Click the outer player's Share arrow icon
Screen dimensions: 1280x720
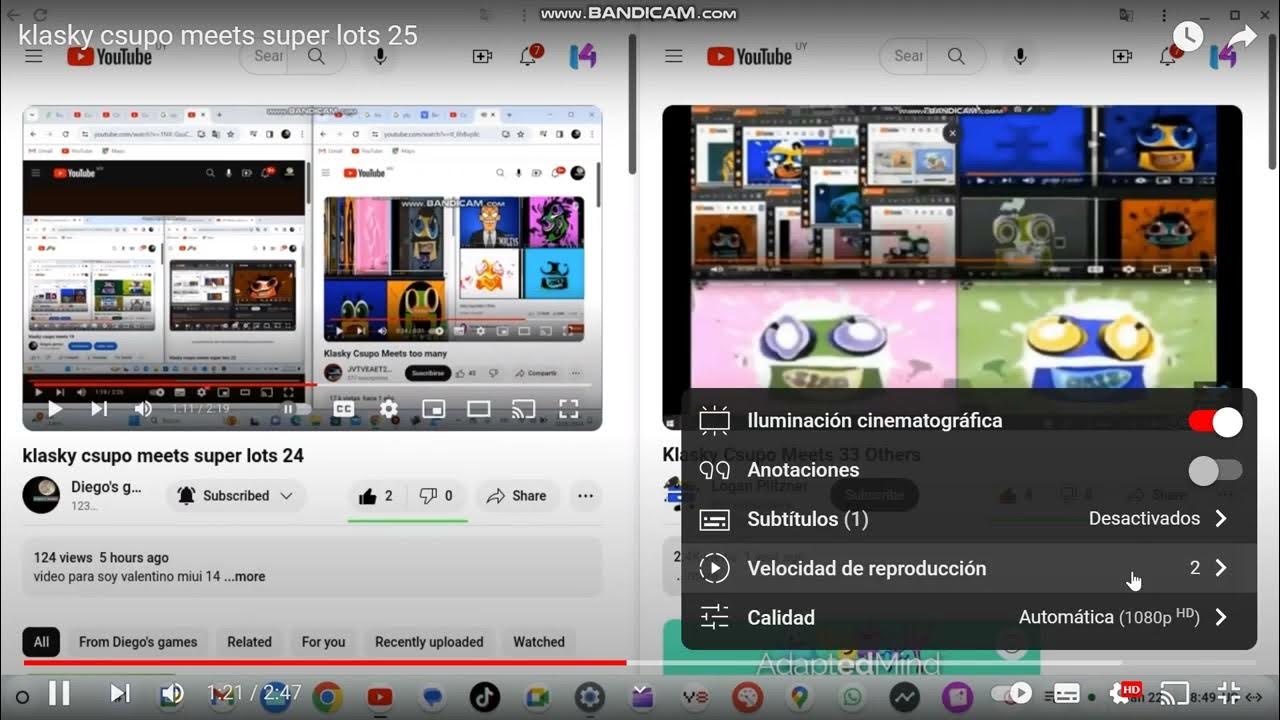pos(1241,37)
